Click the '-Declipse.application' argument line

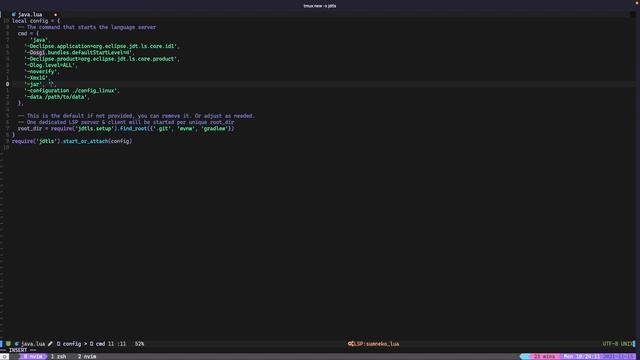point(102,46)
